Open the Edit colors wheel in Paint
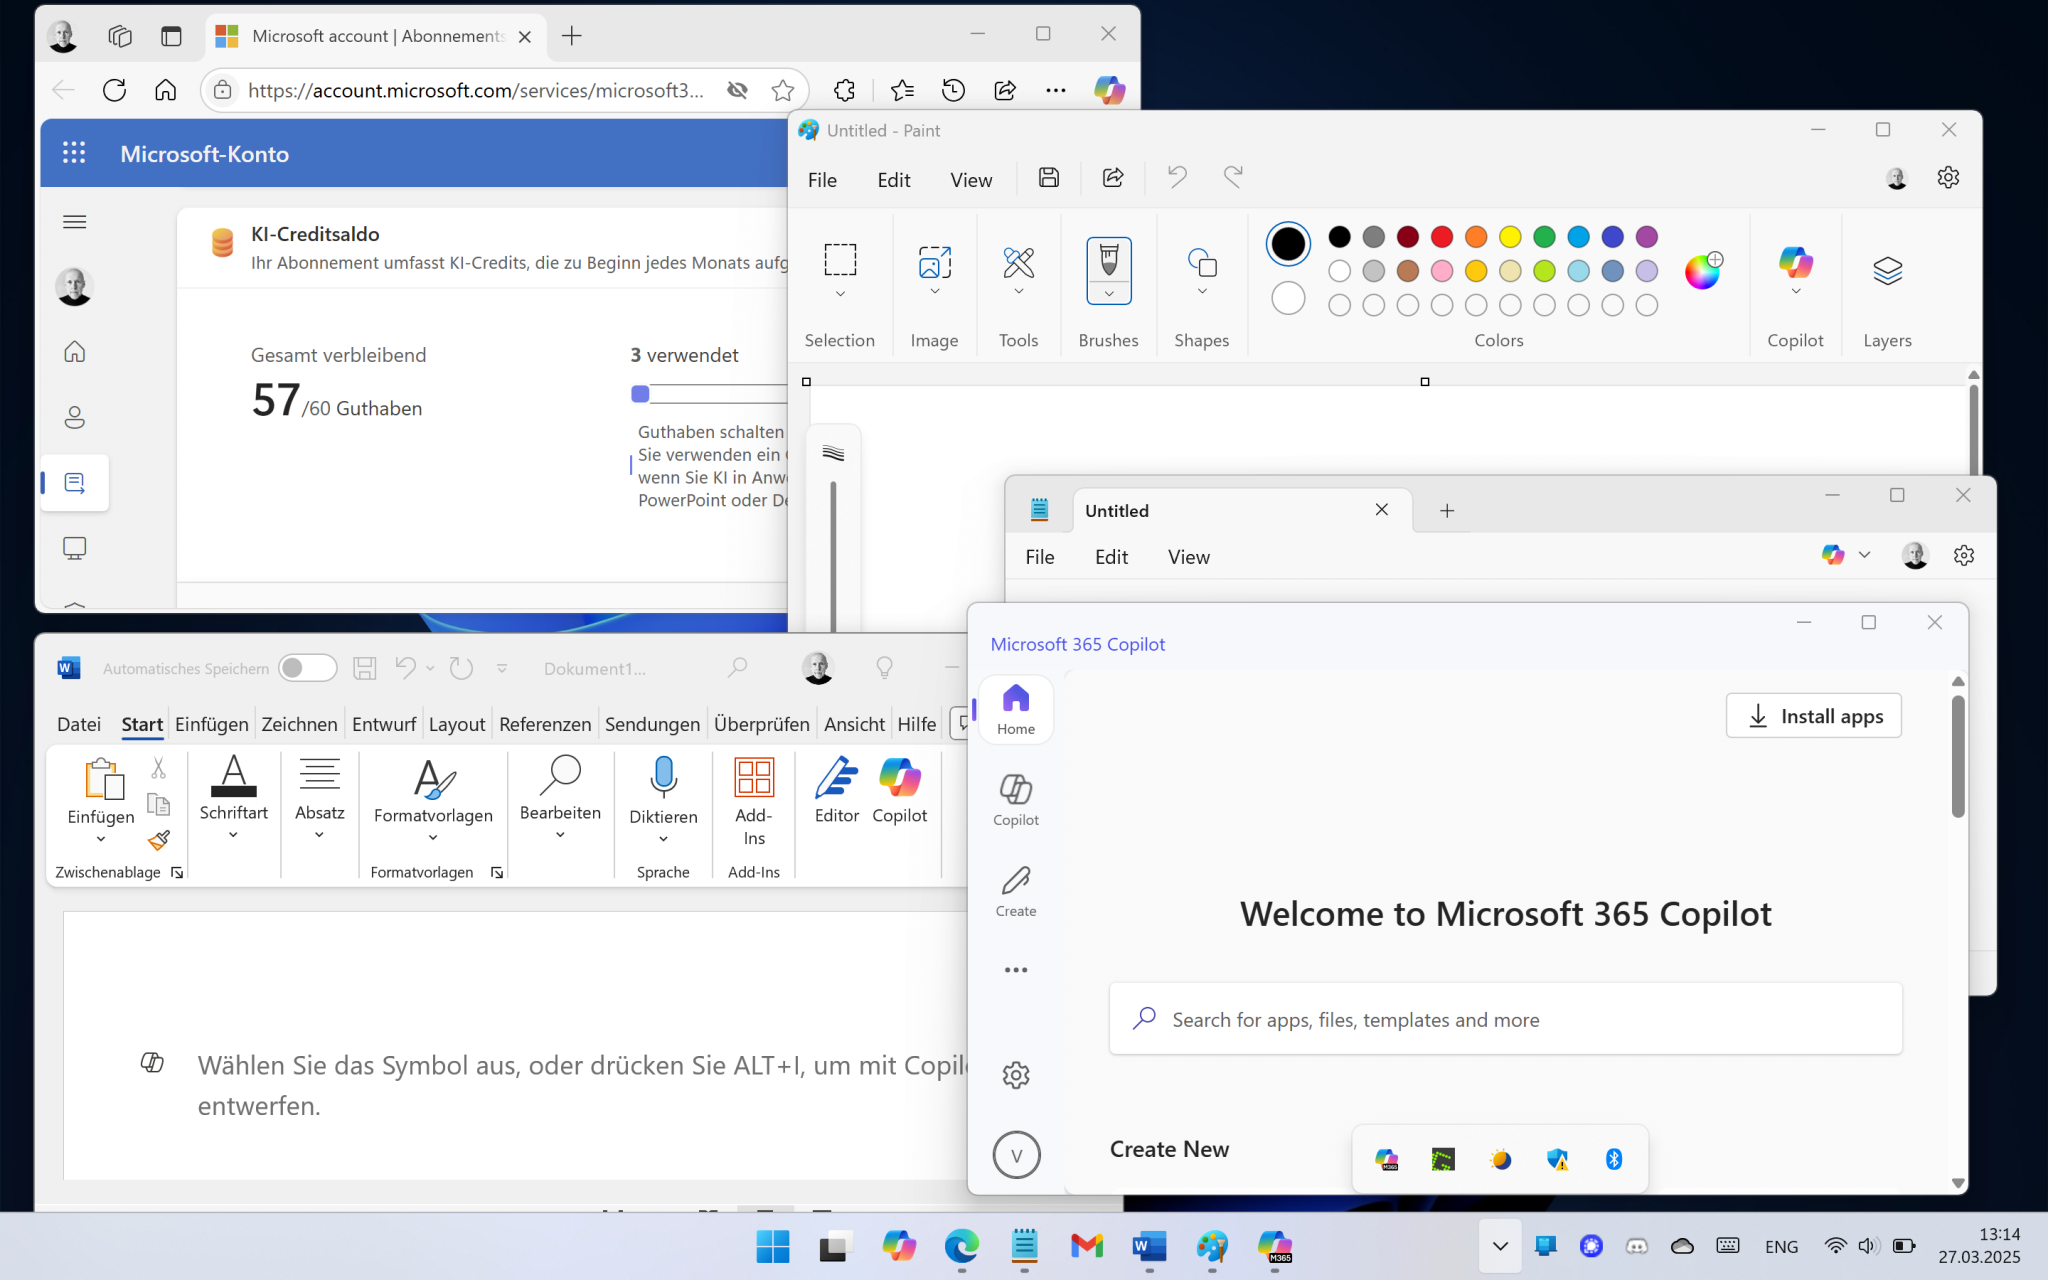2048x1280 pixels. tap(1702, 270)
